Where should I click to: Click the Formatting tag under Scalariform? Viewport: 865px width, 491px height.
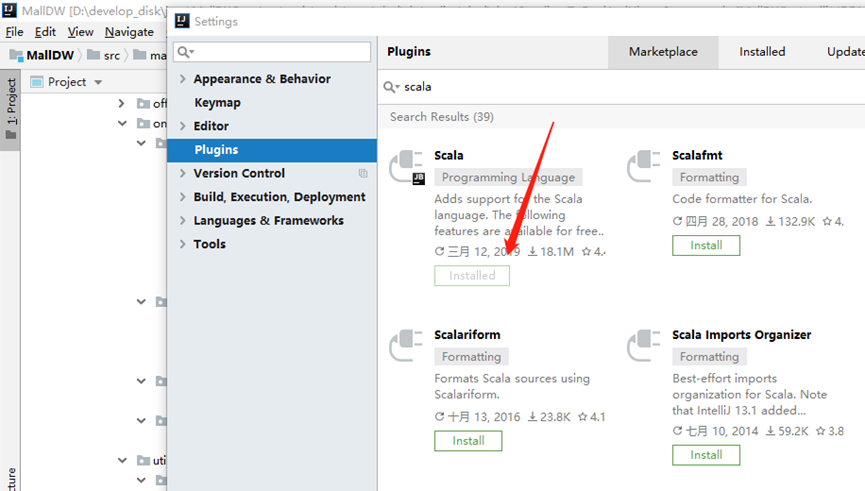[x=472, y=357]
